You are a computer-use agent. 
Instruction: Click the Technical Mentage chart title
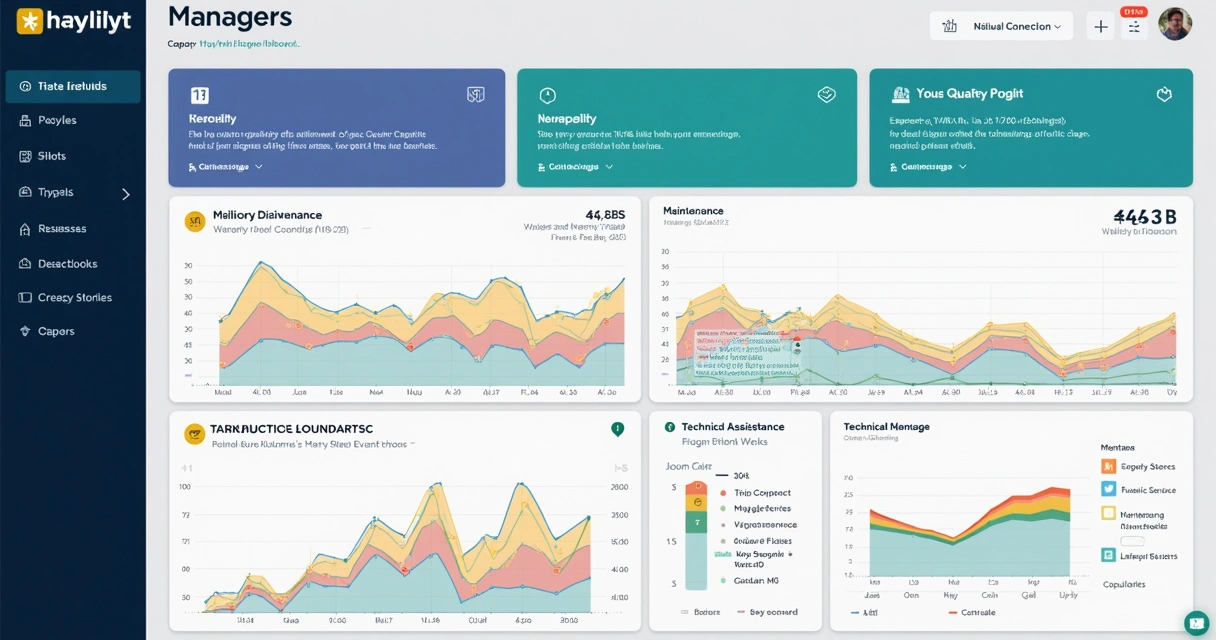[886, 426]
